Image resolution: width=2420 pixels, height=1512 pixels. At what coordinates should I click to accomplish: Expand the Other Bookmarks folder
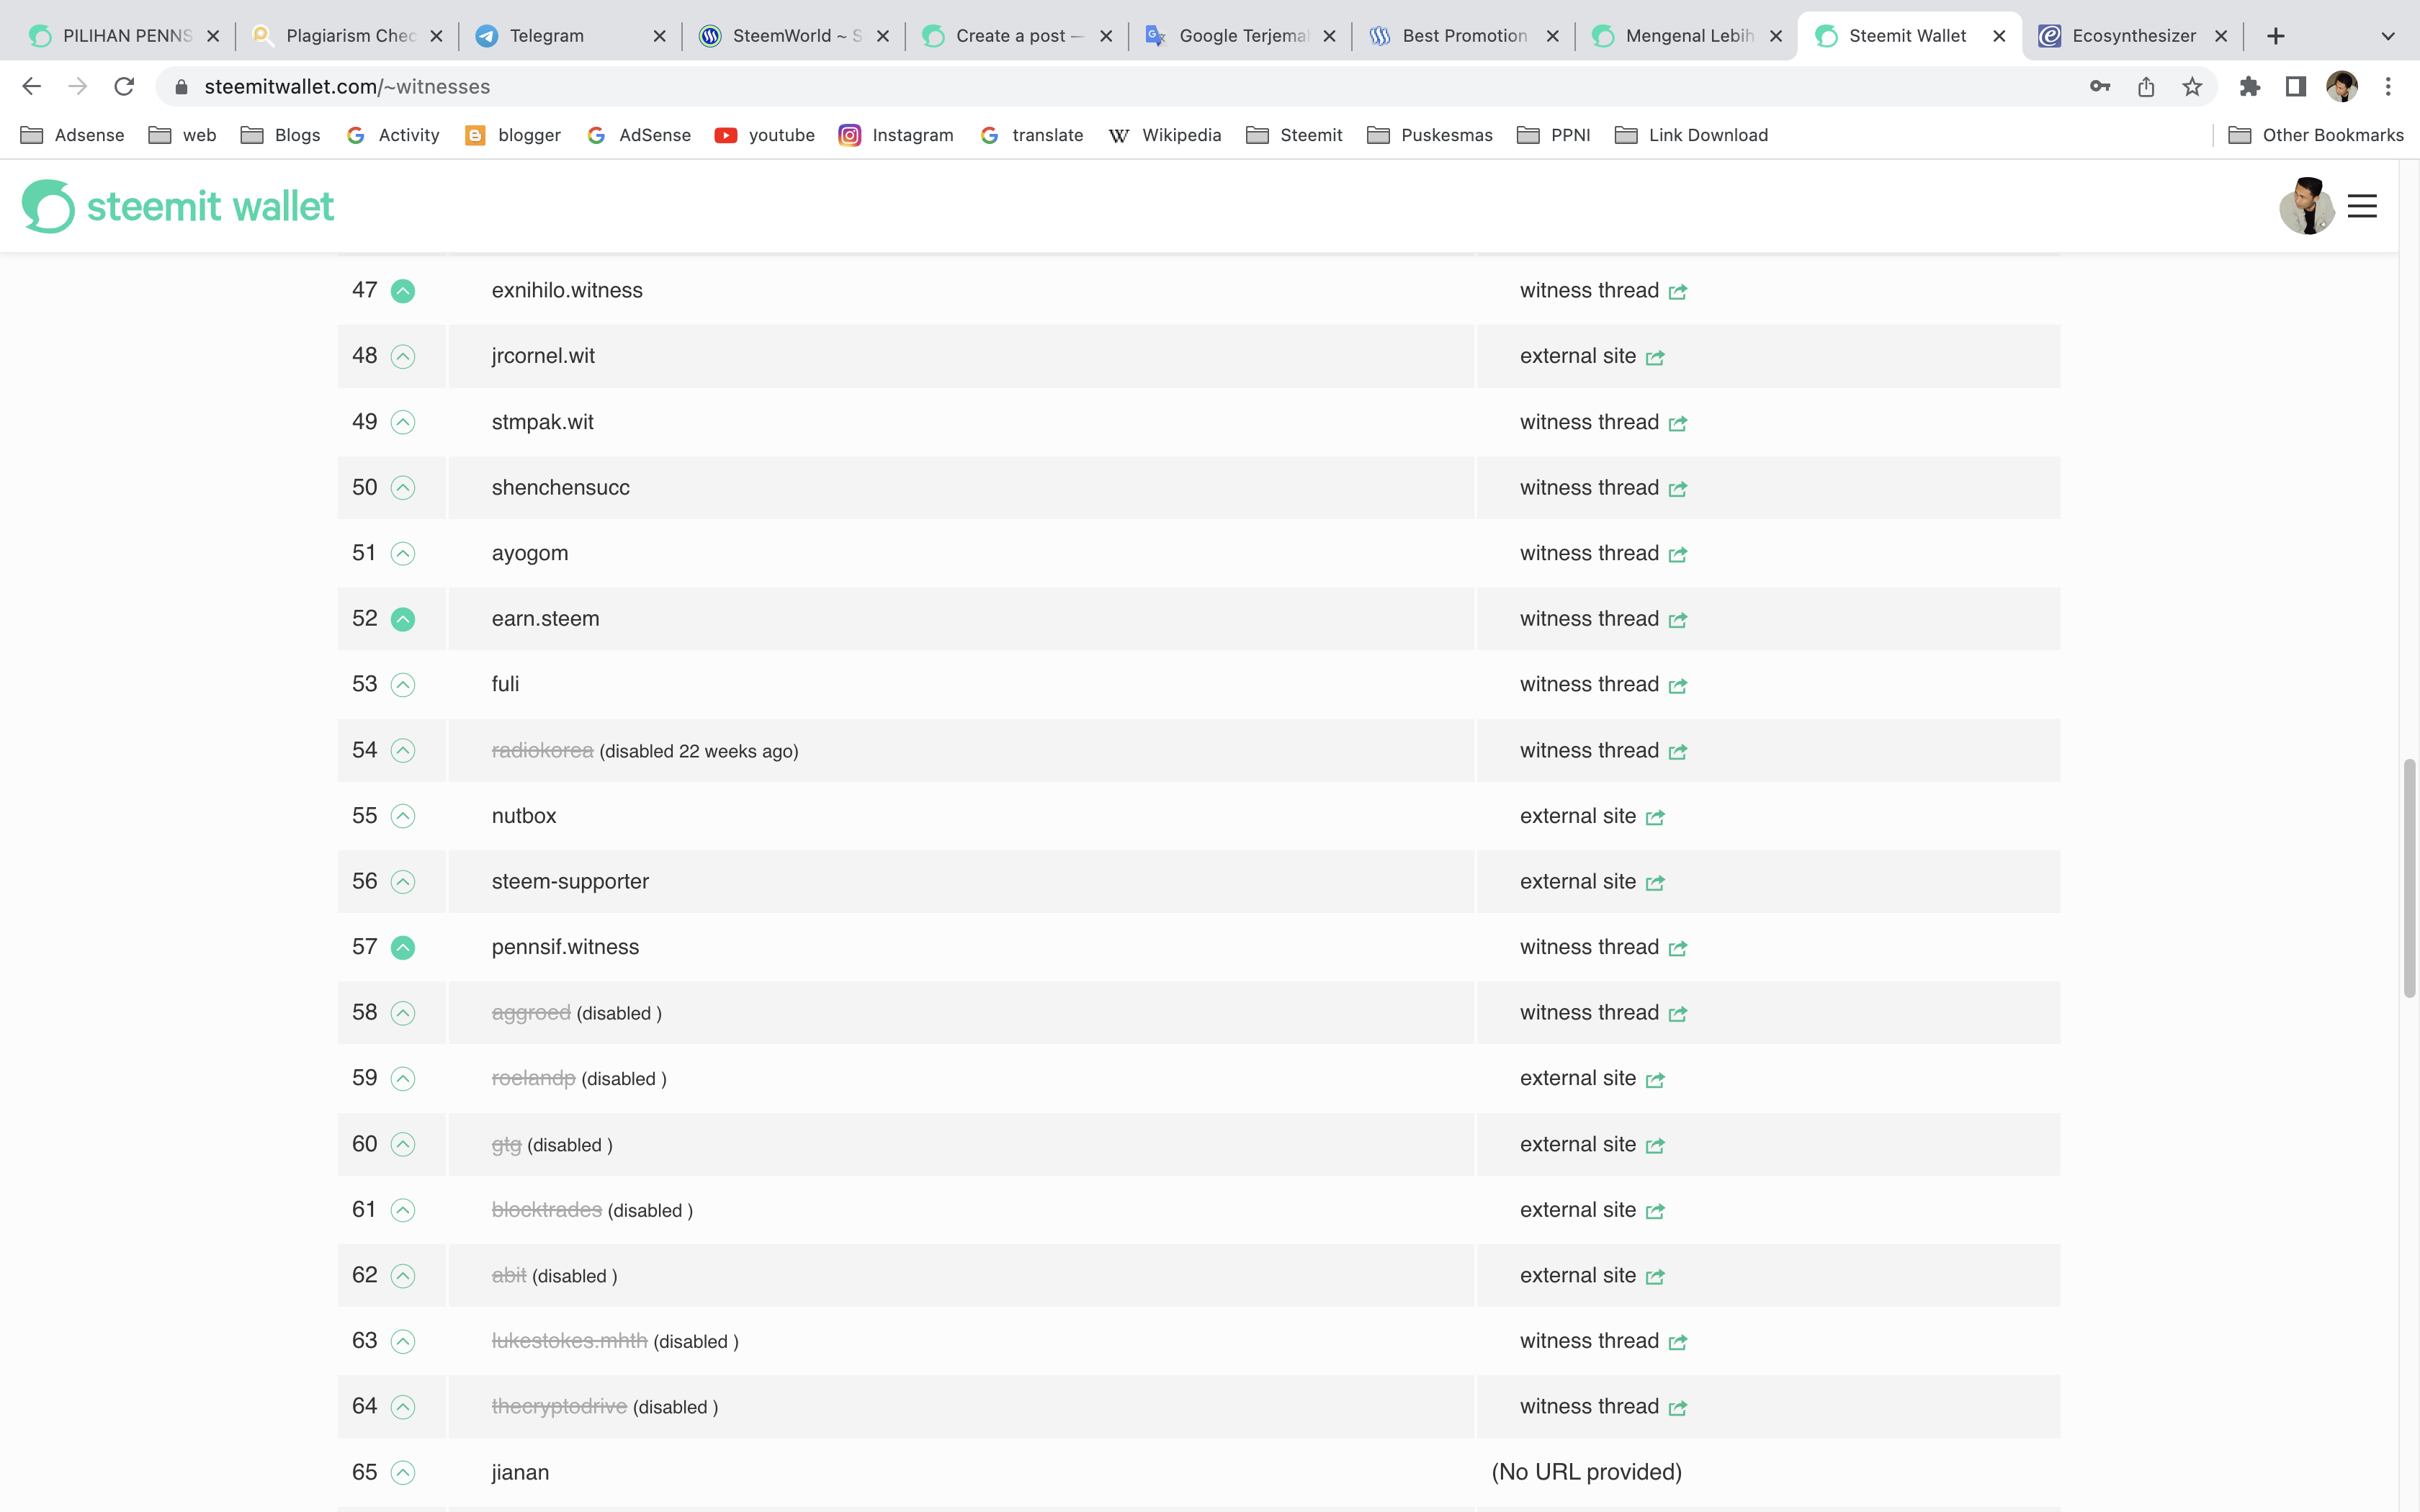2316,135
